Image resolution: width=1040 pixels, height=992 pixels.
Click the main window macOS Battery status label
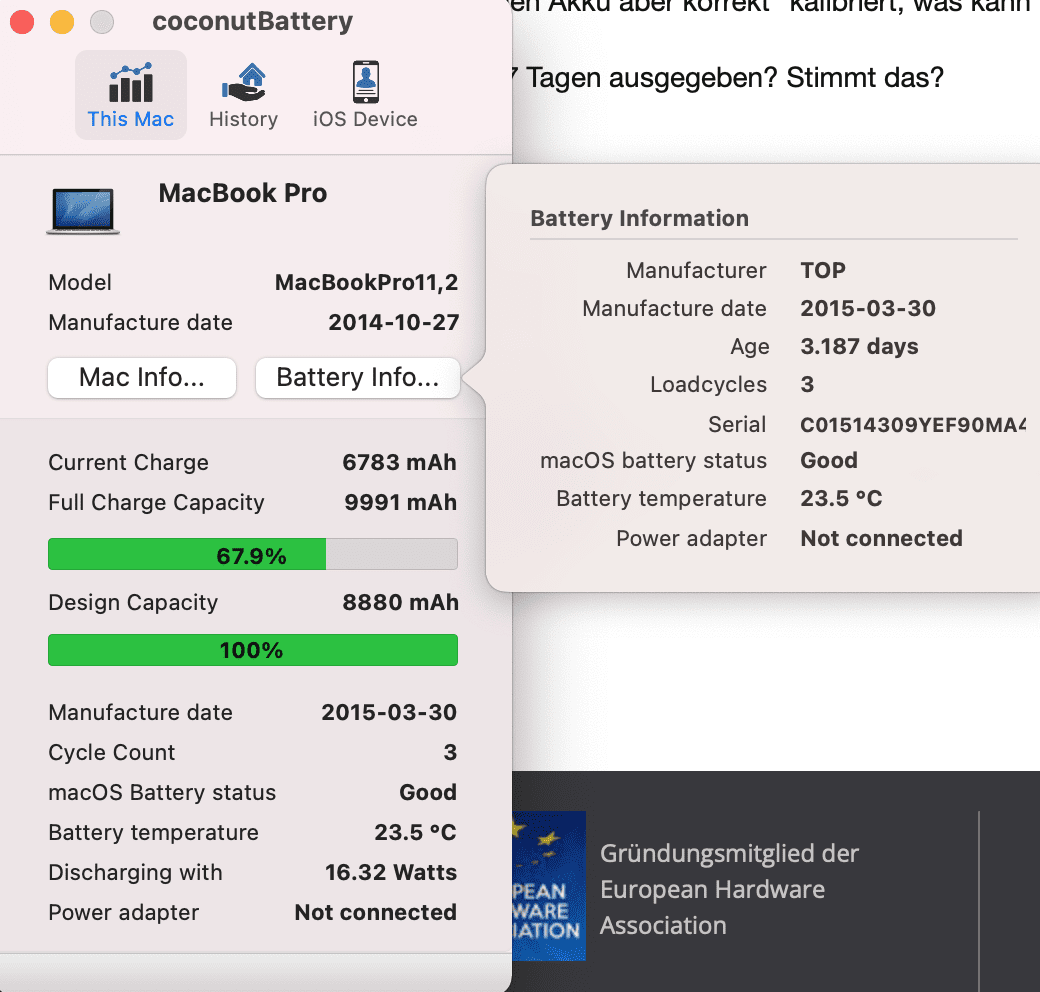click(x=162, y=793)
